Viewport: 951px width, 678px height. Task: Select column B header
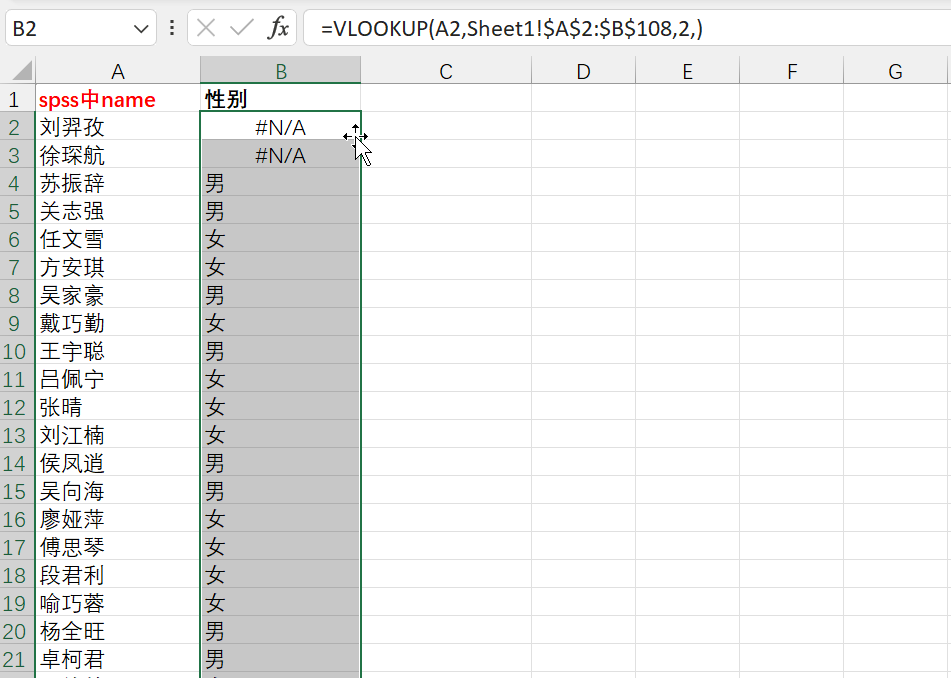tap(281, 71)
